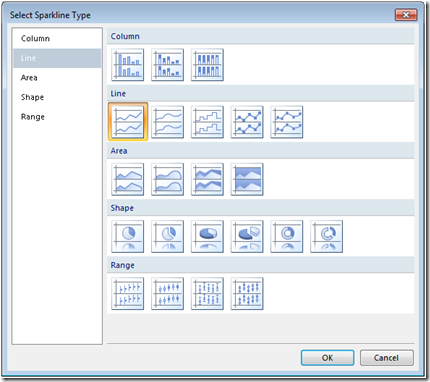This screenshot has width=430, height=382.
Task: Pick the Stepped Line sparkline icon
Action: tap(207, 122)
